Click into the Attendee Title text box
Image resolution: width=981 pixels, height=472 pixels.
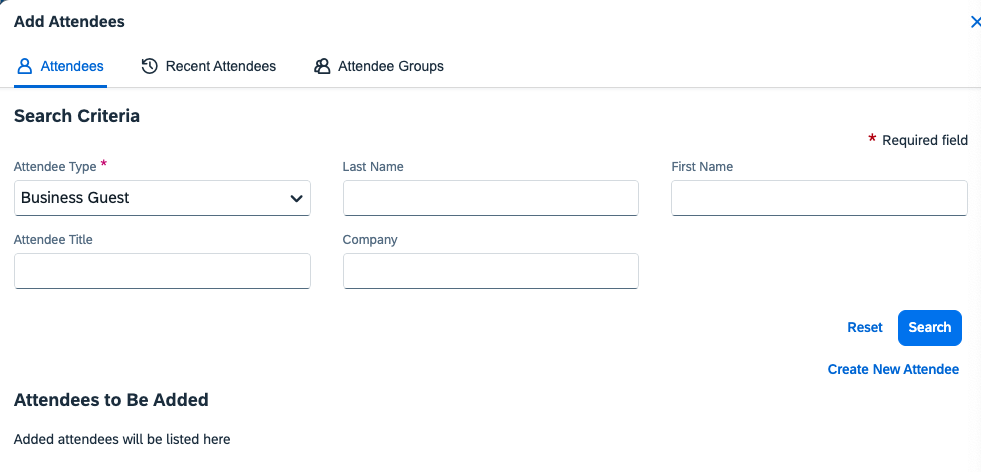point(162,271)
